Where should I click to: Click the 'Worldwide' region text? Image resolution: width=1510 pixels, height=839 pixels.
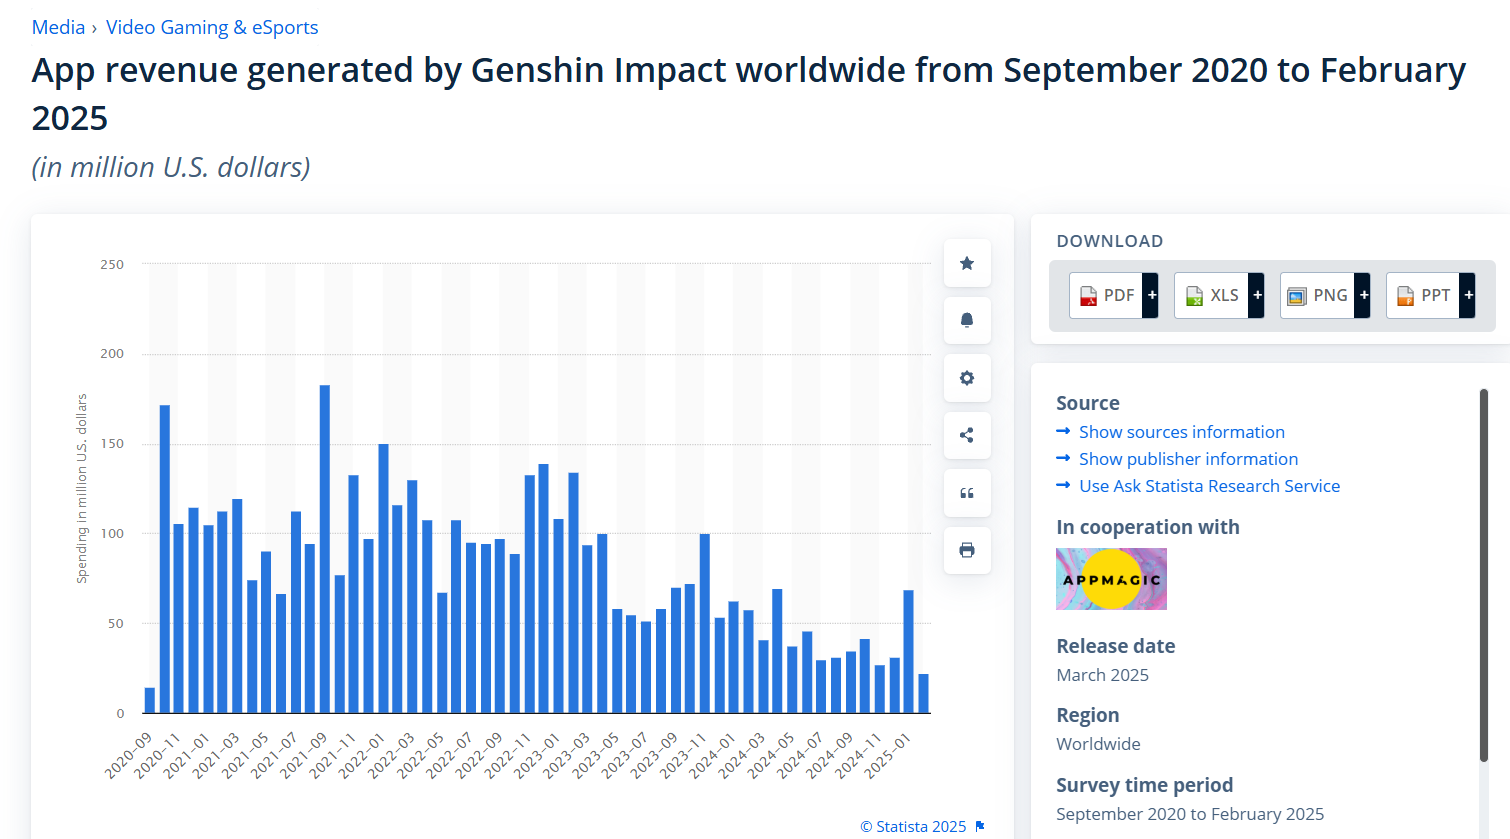click(1098, 744)
